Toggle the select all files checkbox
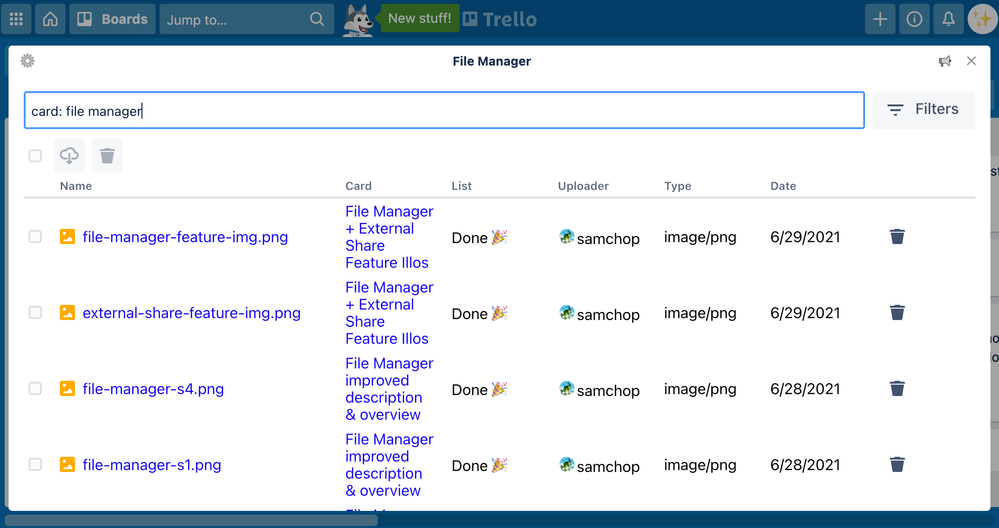Image resolution: width=999 pixels, height=528 pixels. pyautogui.click(x=35, y=155)
